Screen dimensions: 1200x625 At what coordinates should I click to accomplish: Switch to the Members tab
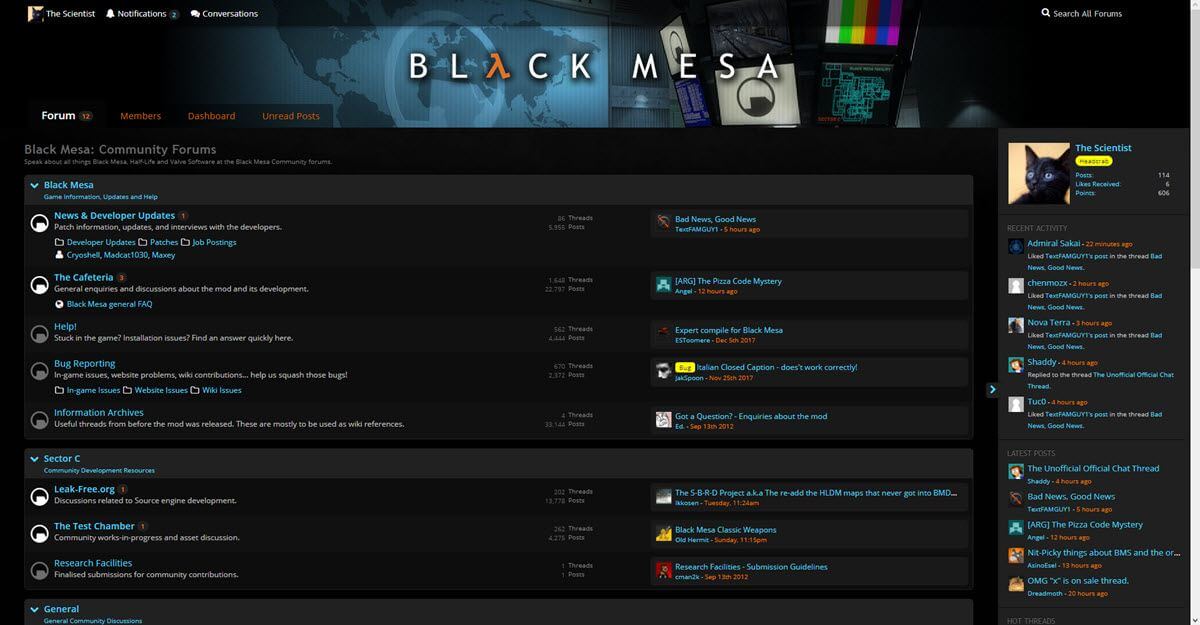(x=140, y=116)
